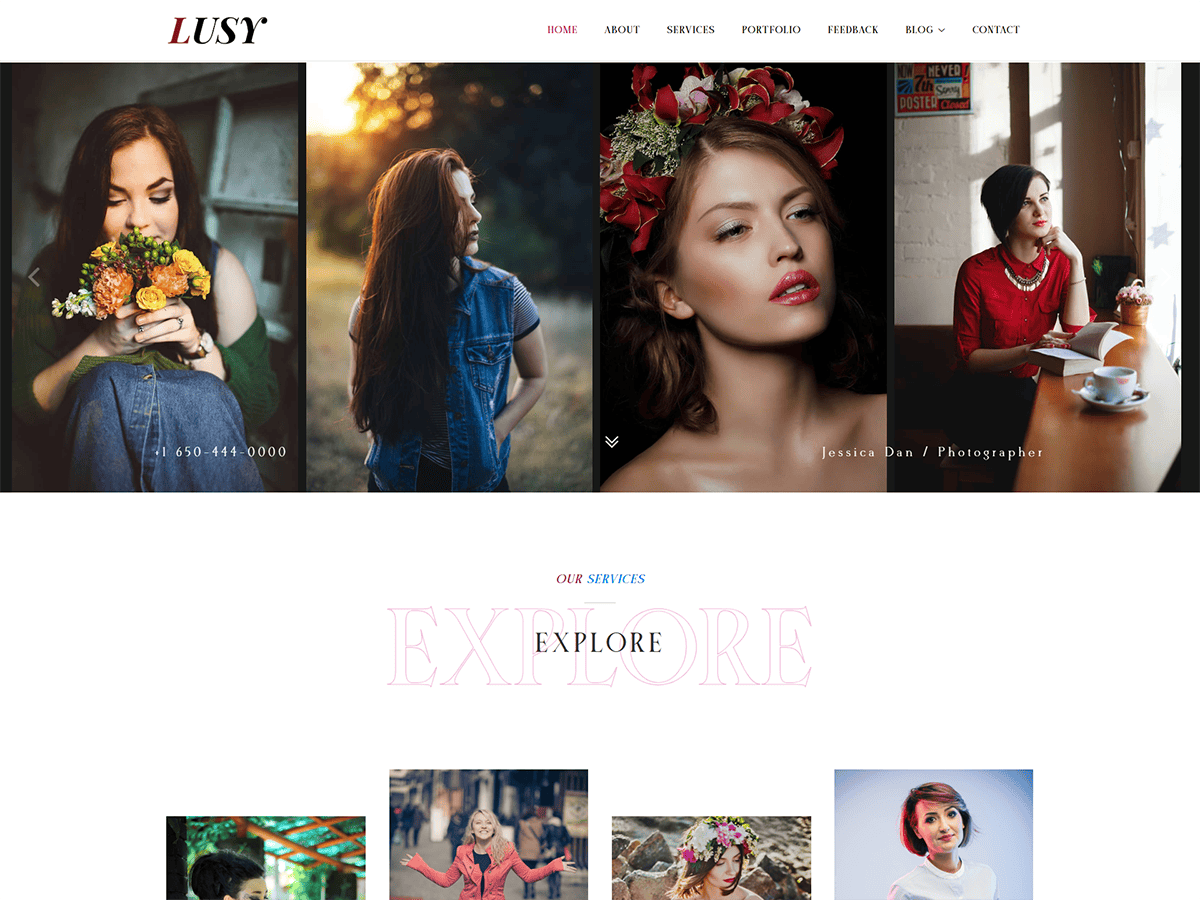Open the Home menu item

(x=562, y=30)
